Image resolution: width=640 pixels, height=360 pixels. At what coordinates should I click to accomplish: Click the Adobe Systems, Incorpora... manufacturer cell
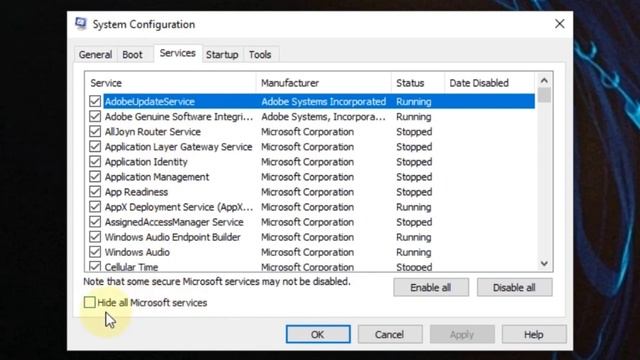323,117
